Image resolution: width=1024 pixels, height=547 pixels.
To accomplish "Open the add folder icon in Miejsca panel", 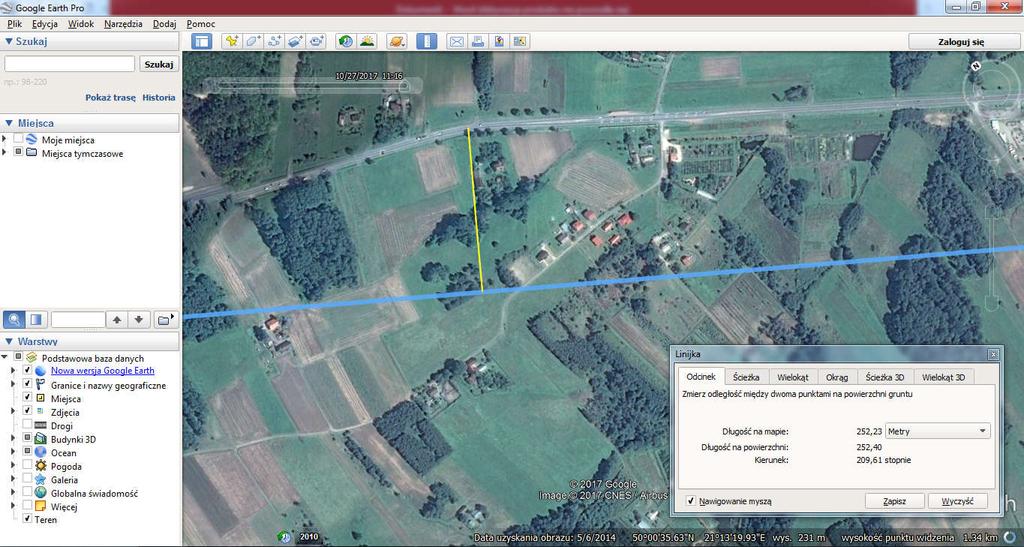I will [165, 320].
